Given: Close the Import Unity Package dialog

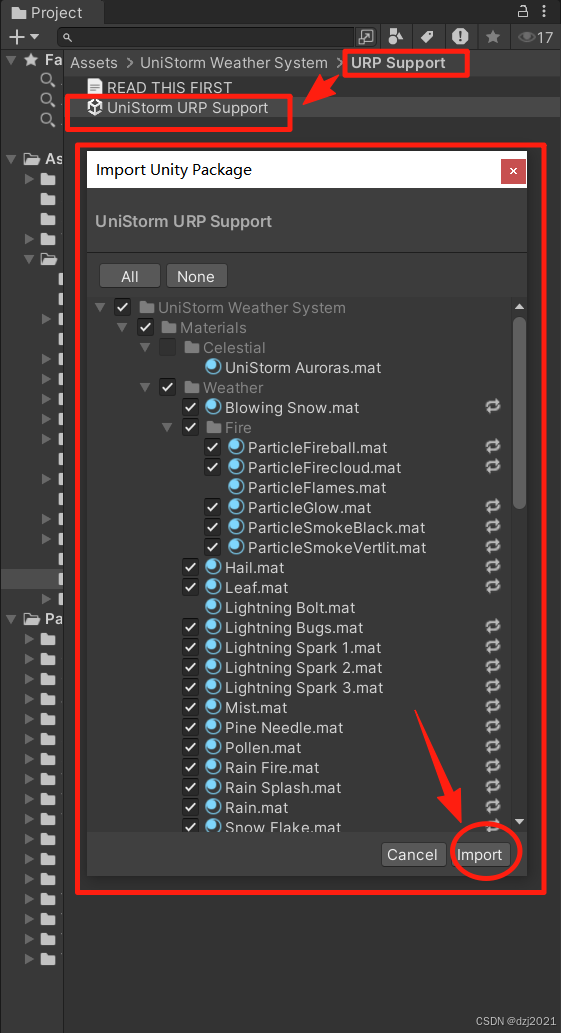Looking at the screenshot, I should coord(513,171).
